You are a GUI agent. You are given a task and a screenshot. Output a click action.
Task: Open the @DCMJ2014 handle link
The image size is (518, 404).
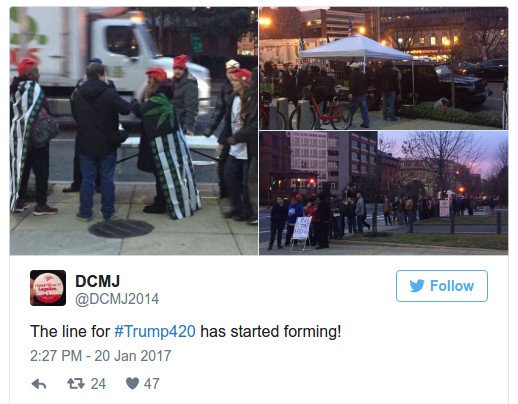click(x=117, y=299)
